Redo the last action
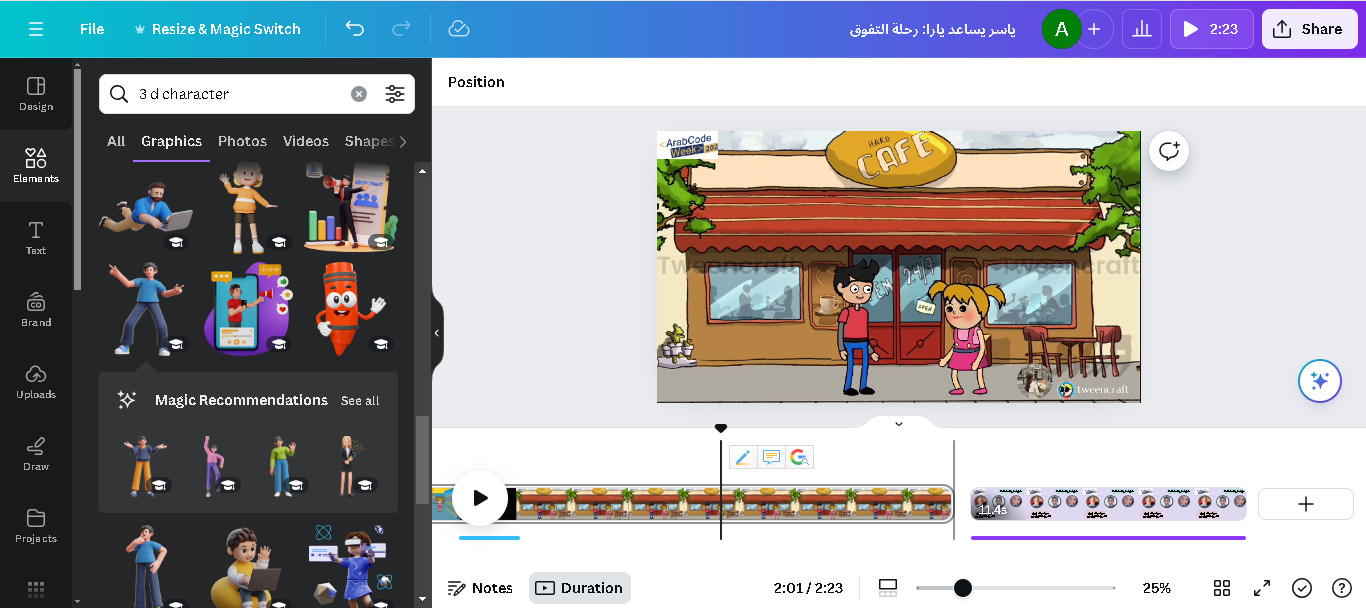The image size is (1366, 608). (401, 29)
